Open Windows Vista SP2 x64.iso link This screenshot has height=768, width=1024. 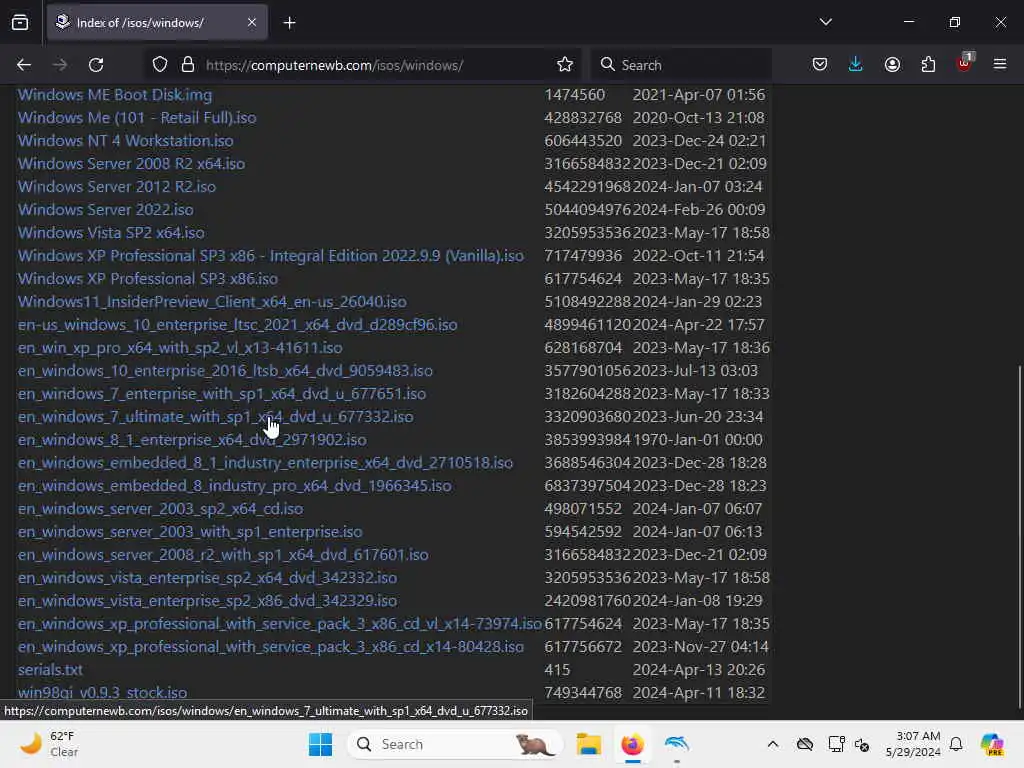coord(111,232)
